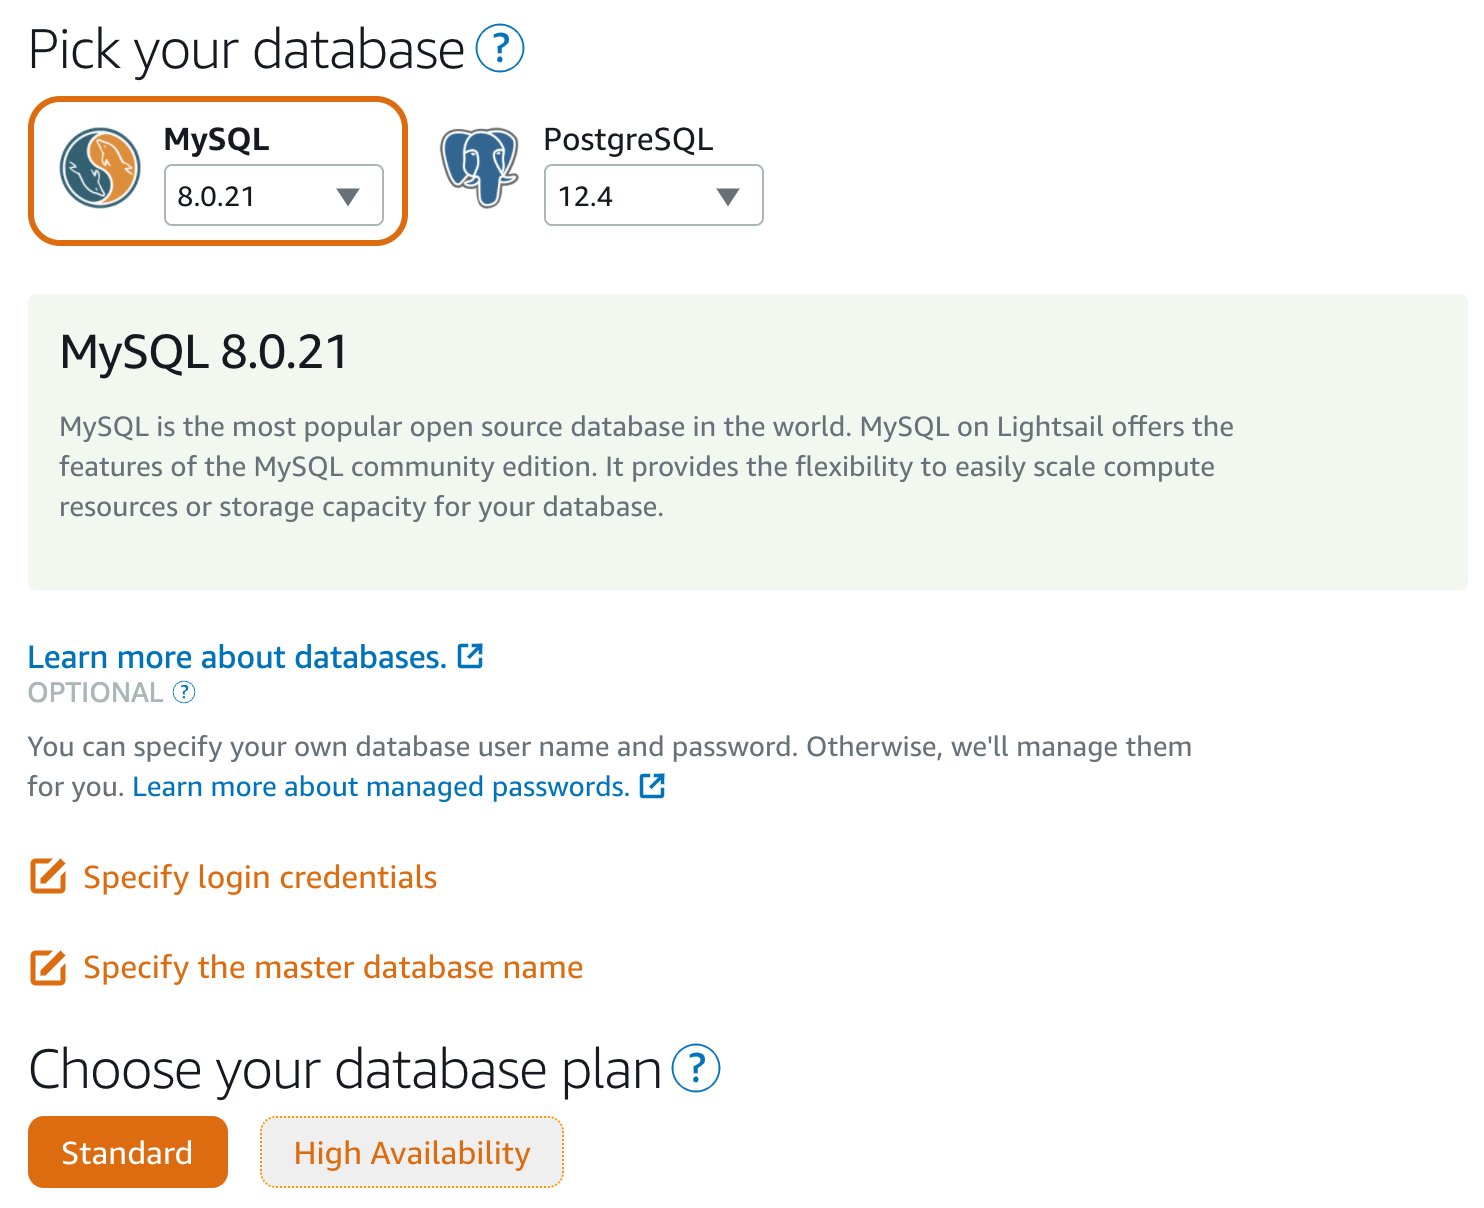Open Learn more about managed passwords link
Viewport: 1484px width, 1208px height.
[381, 787]
